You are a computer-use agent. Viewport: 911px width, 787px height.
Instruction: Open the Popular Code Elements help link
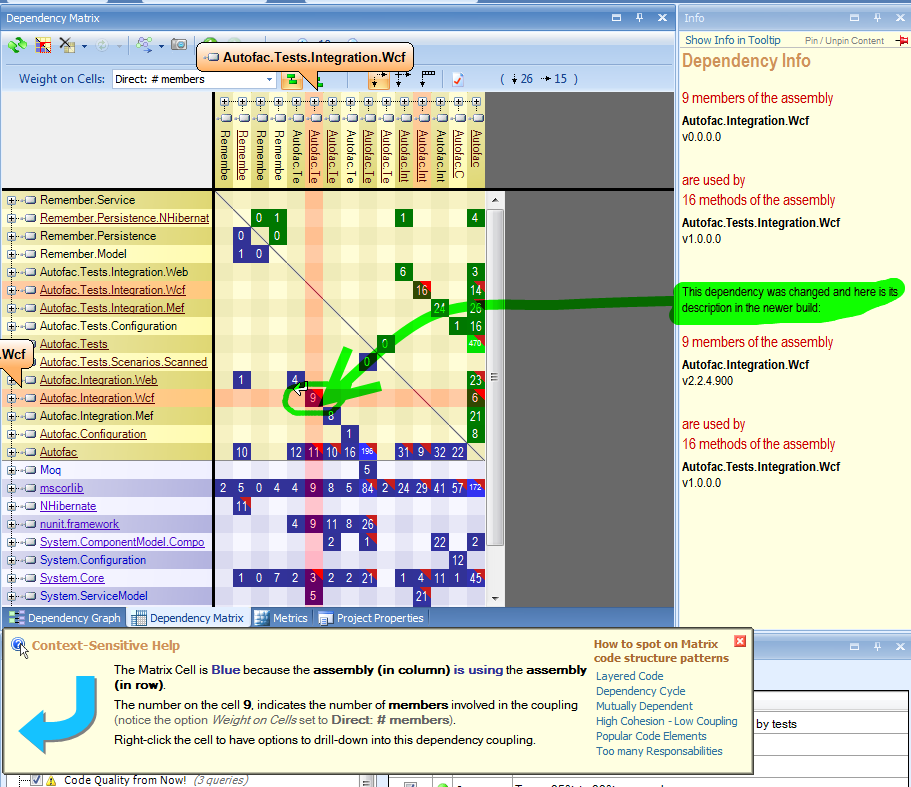[x=651, y=736]
